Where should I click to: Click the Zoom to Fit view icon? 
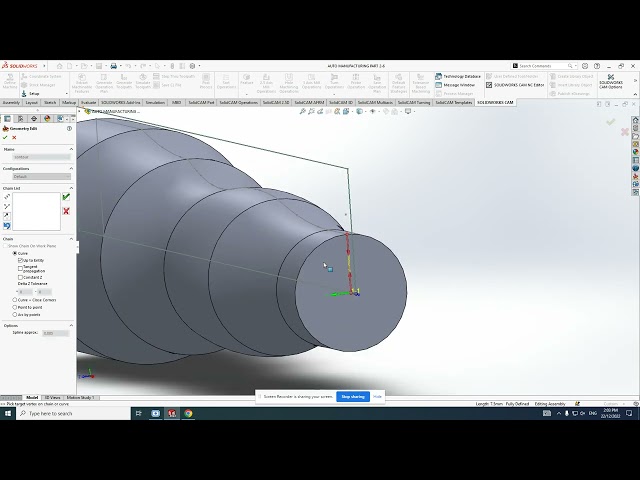tap(302, 111)
